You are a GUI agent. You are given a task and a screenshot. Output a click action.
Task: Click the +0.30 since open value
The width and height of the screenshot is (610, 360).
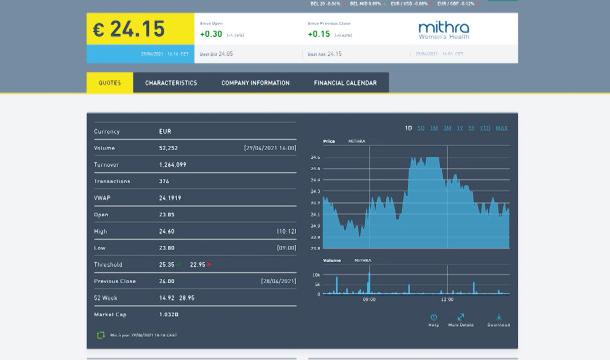point(211,34)
